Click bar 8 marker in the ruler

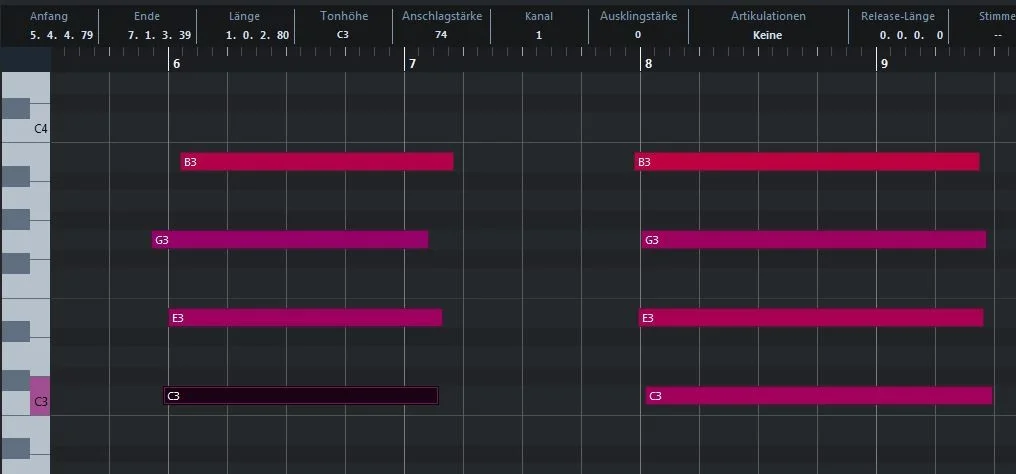[x=648, y=63]
